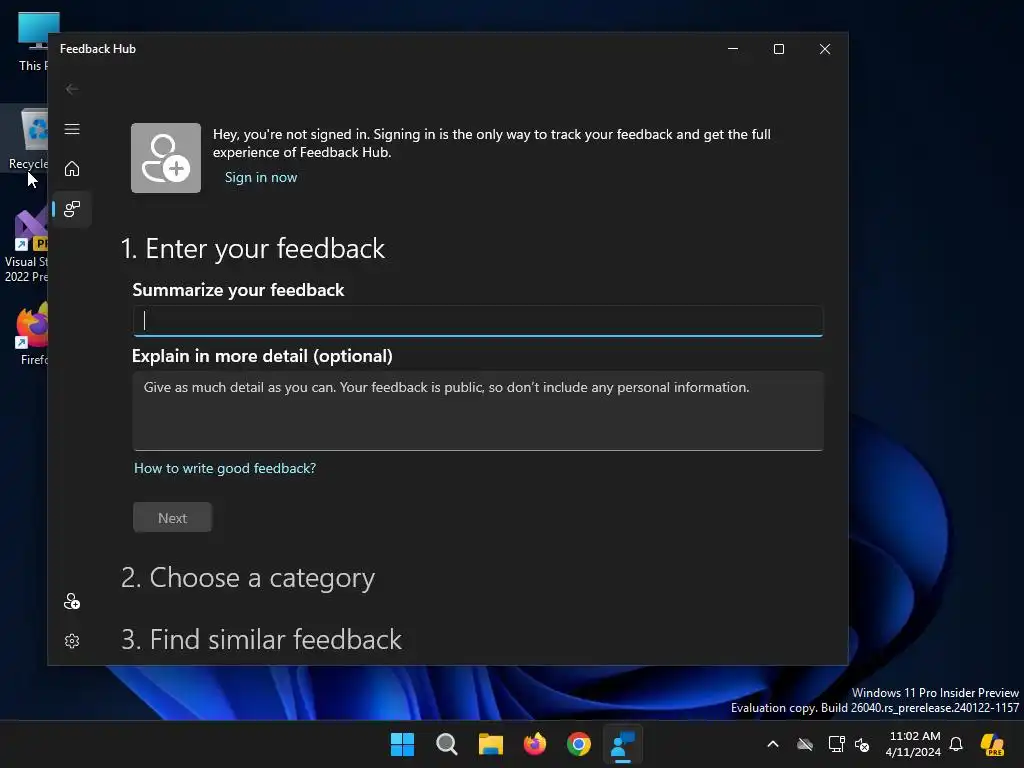Minimize the Feedback Hub window

pyautogui.click(x=733, y=49)
